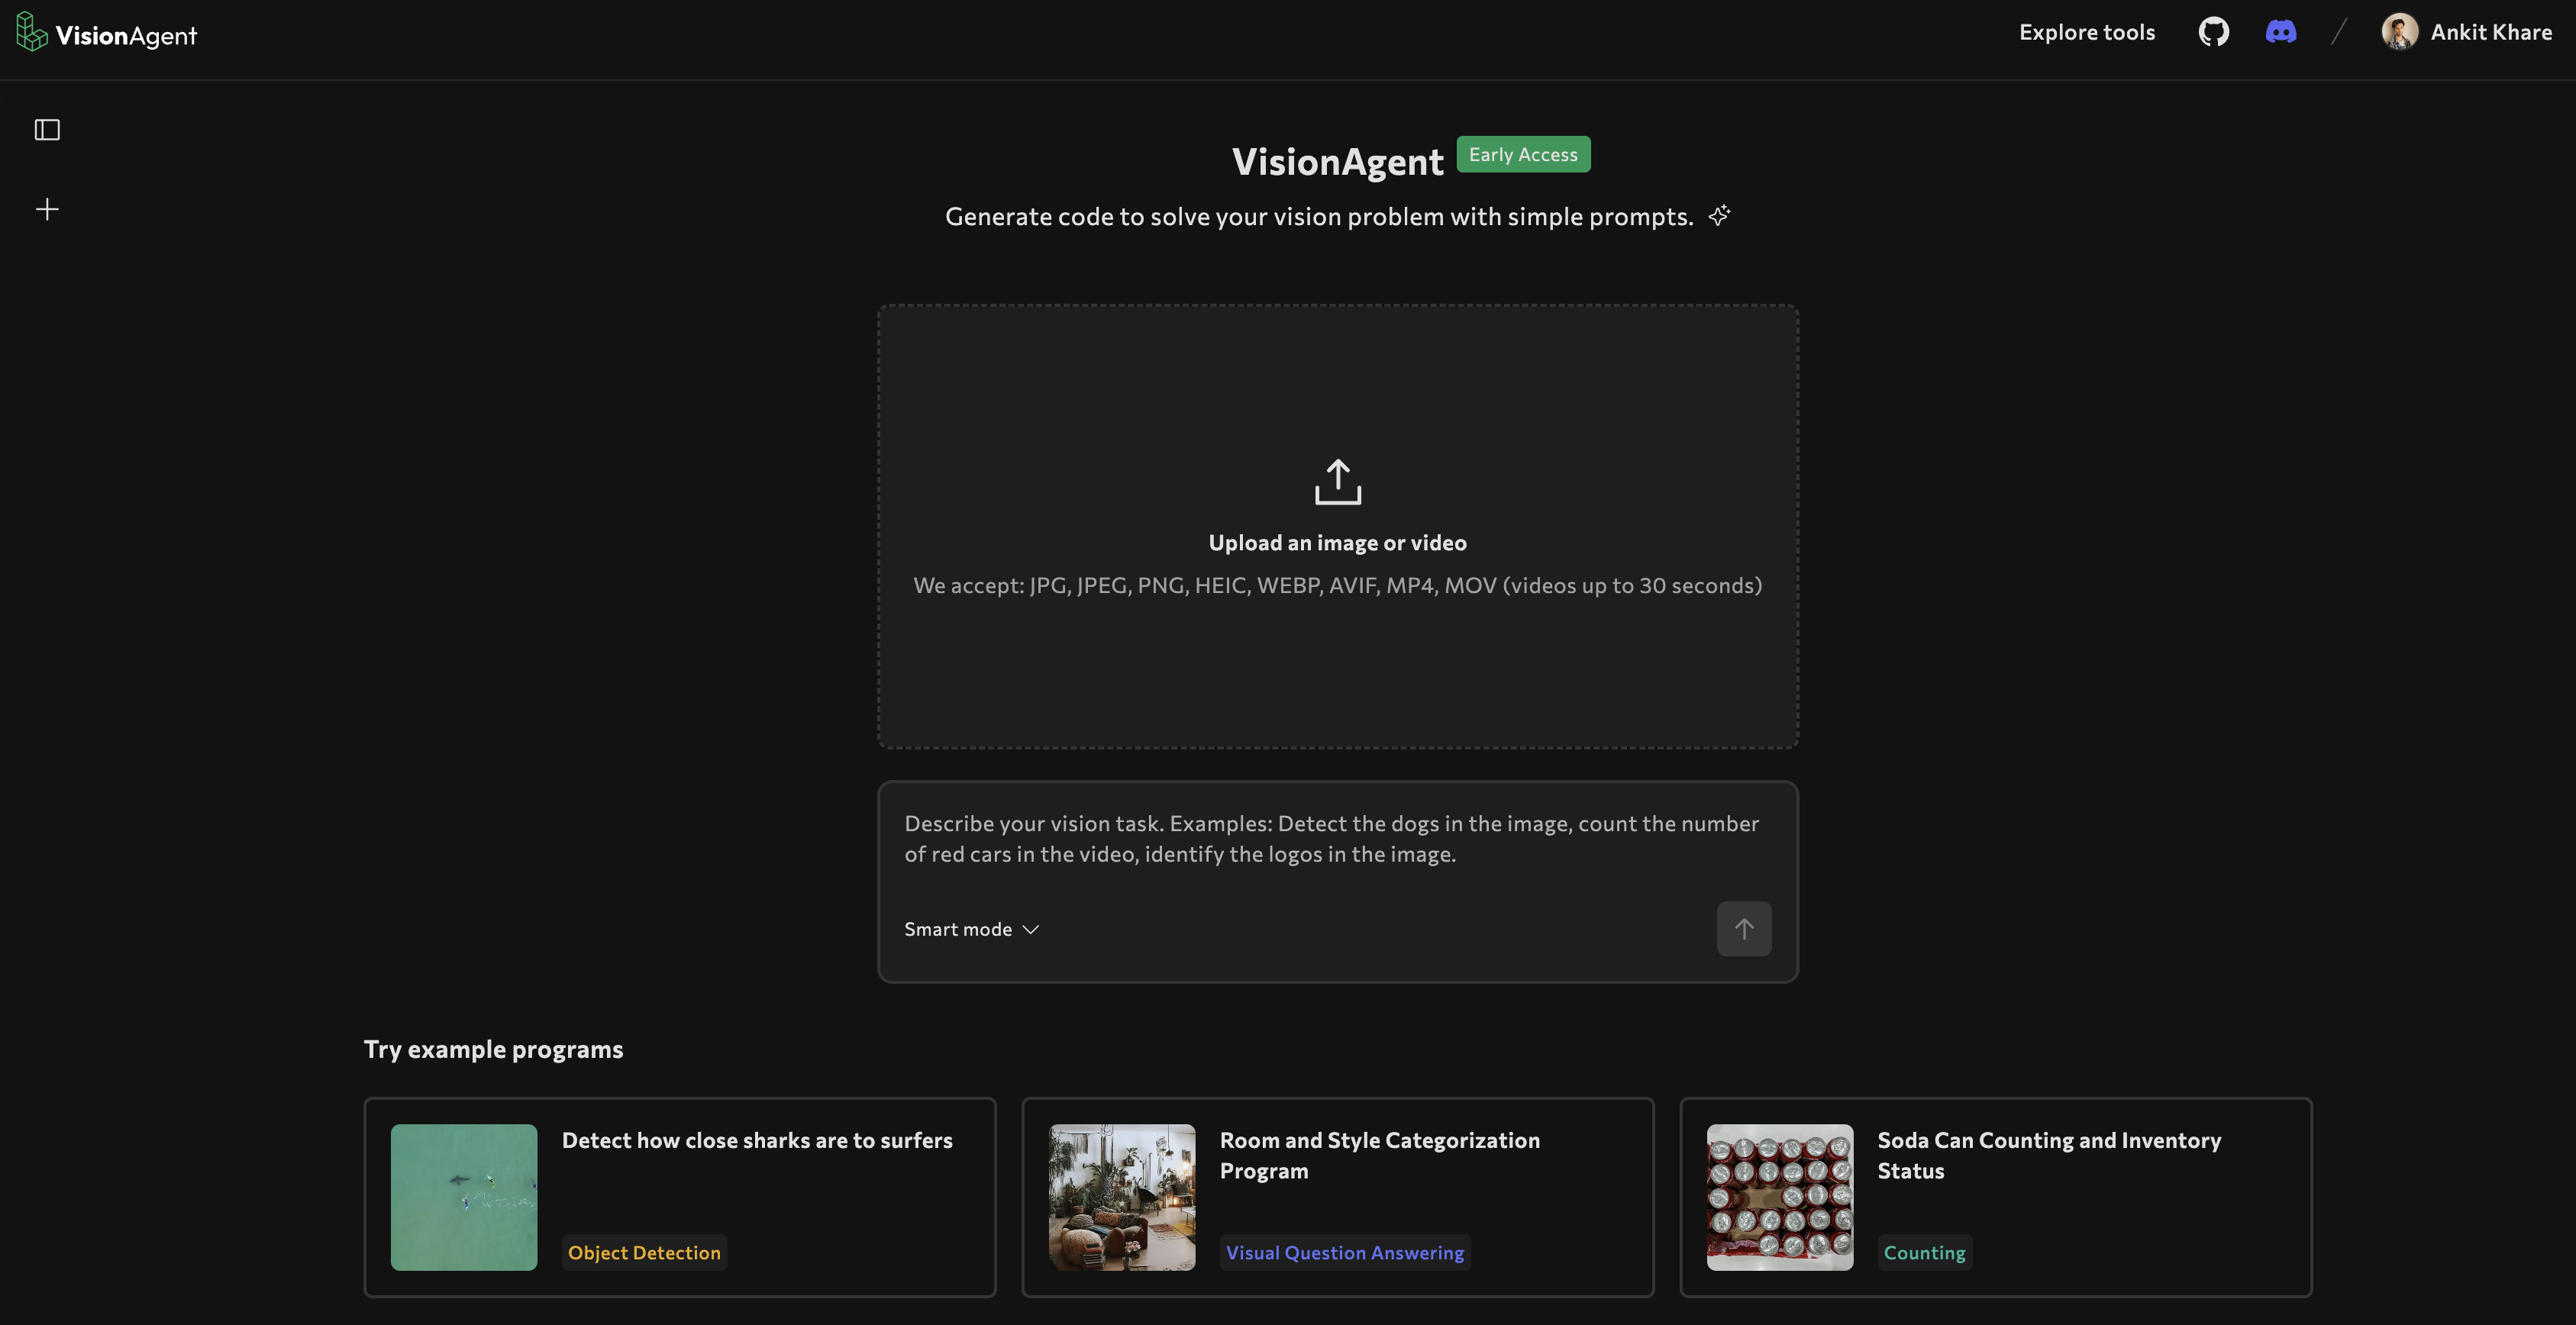Toggle the sidebar panel icon
2576x1325 pixels.
47,130
